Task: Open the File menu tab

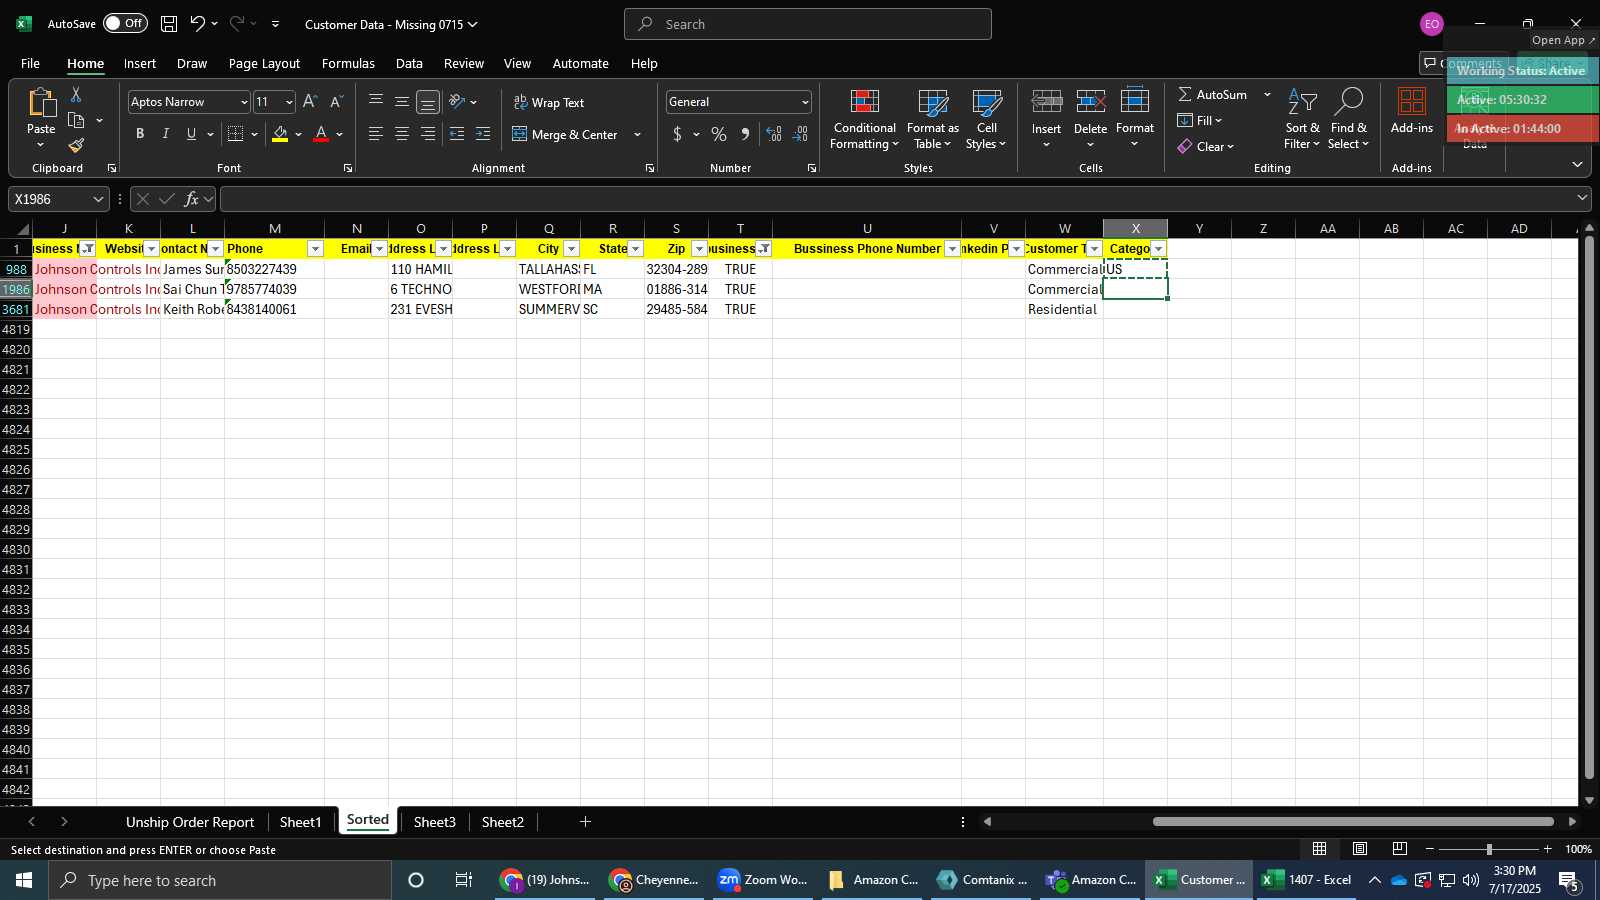Action: (x=30, y=63)
